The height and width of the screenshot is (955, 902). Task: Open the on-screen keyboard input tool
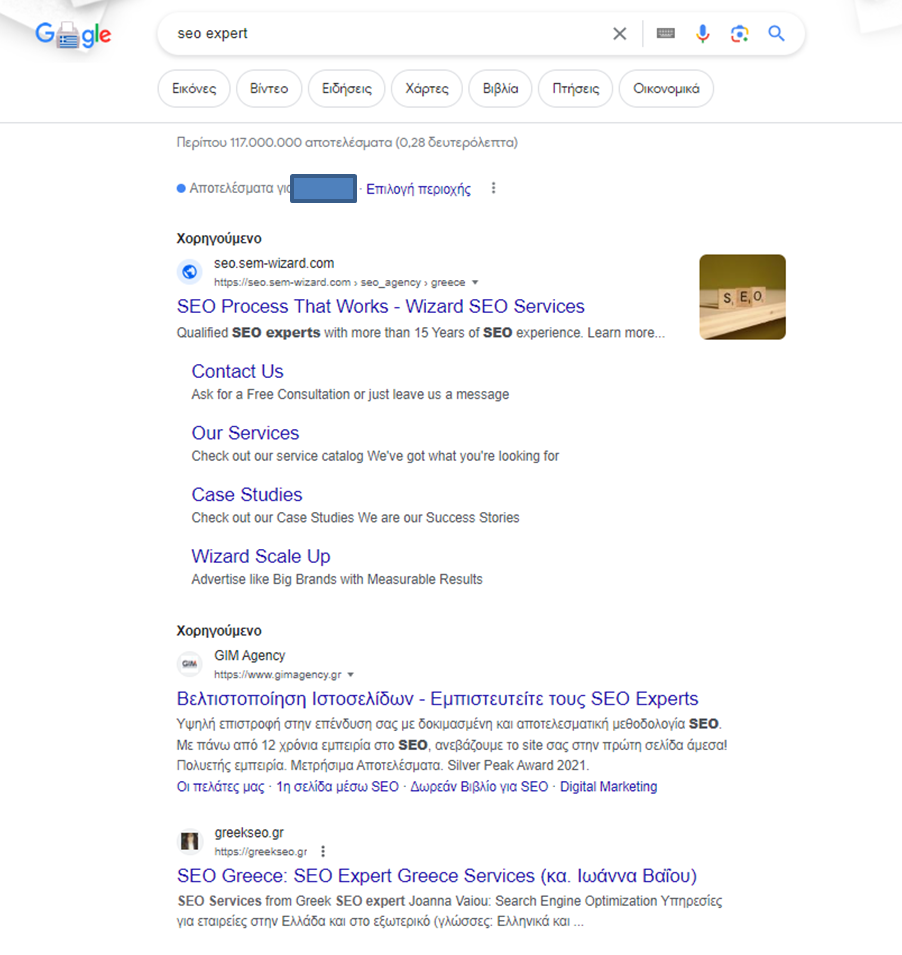tap(665, 34)
